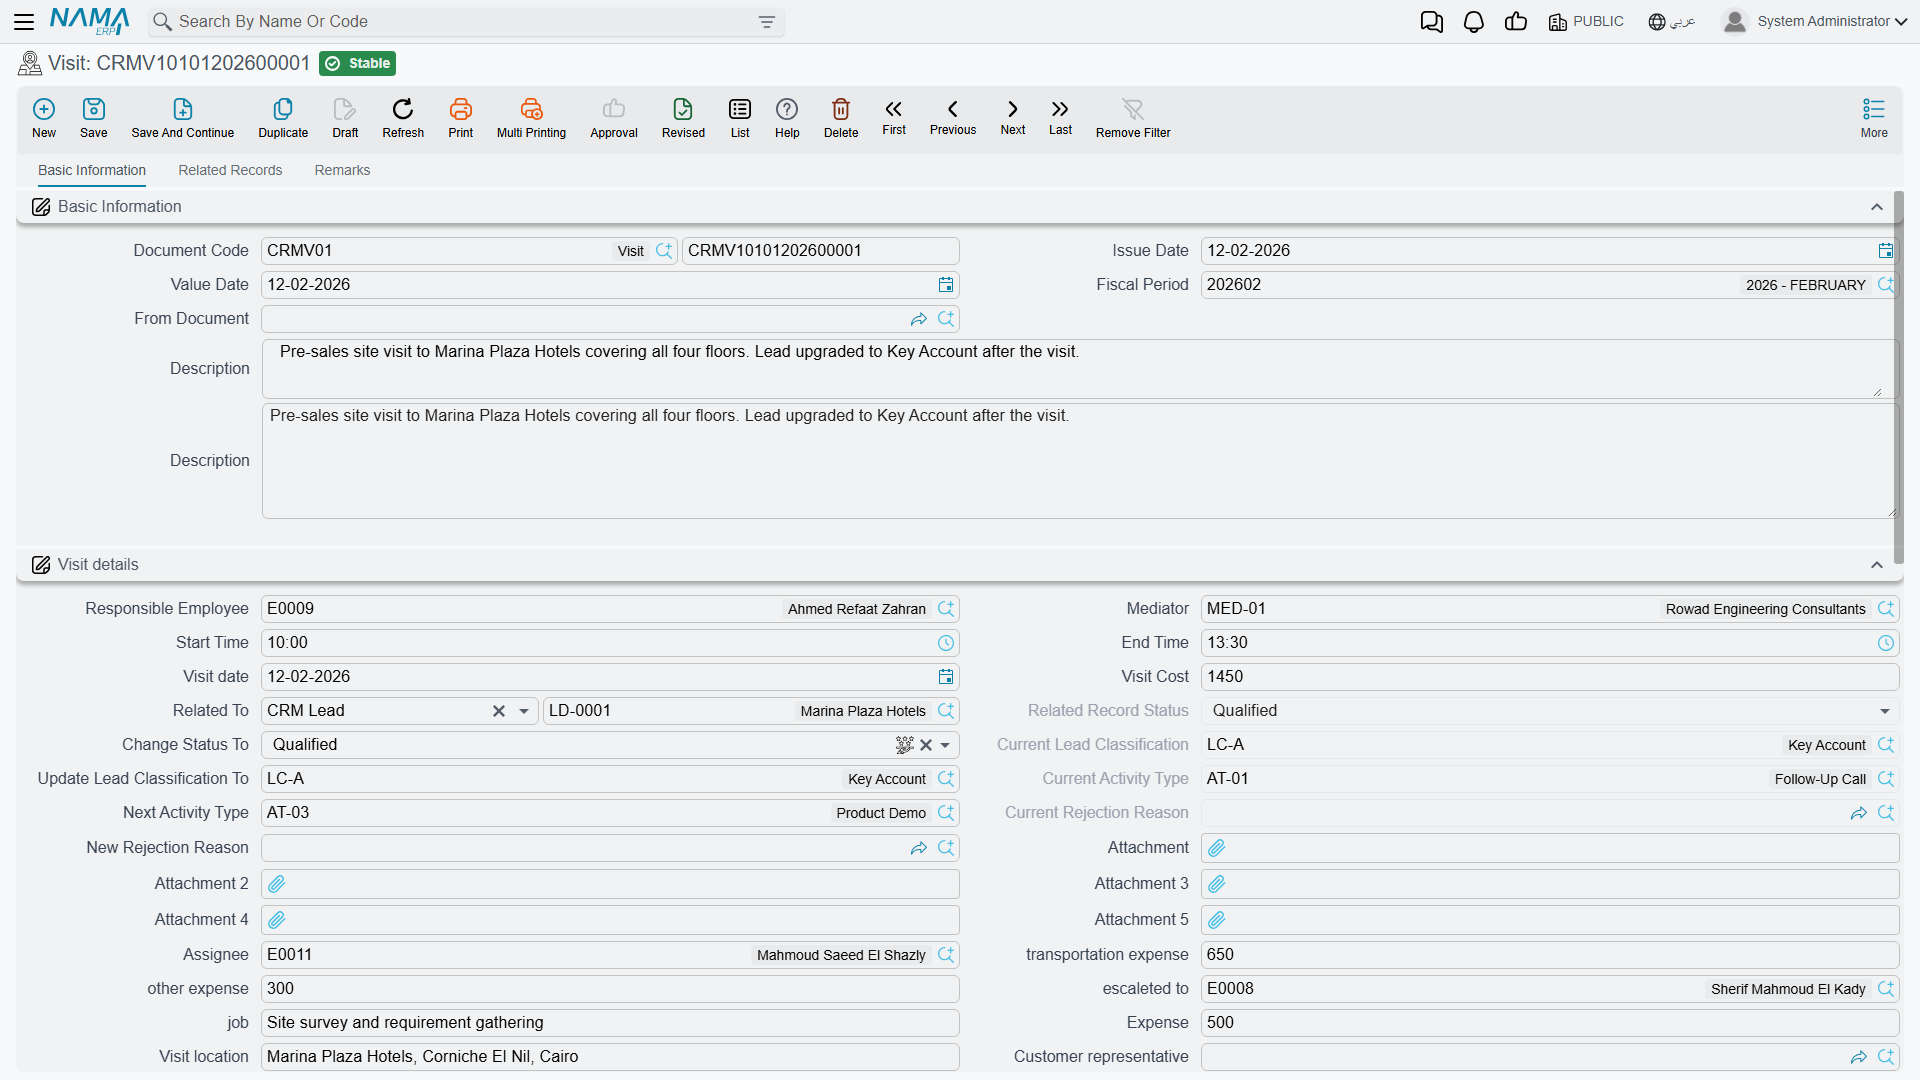Choose Save And Continue in toolbar
1920x1080 pixels.
183,118
